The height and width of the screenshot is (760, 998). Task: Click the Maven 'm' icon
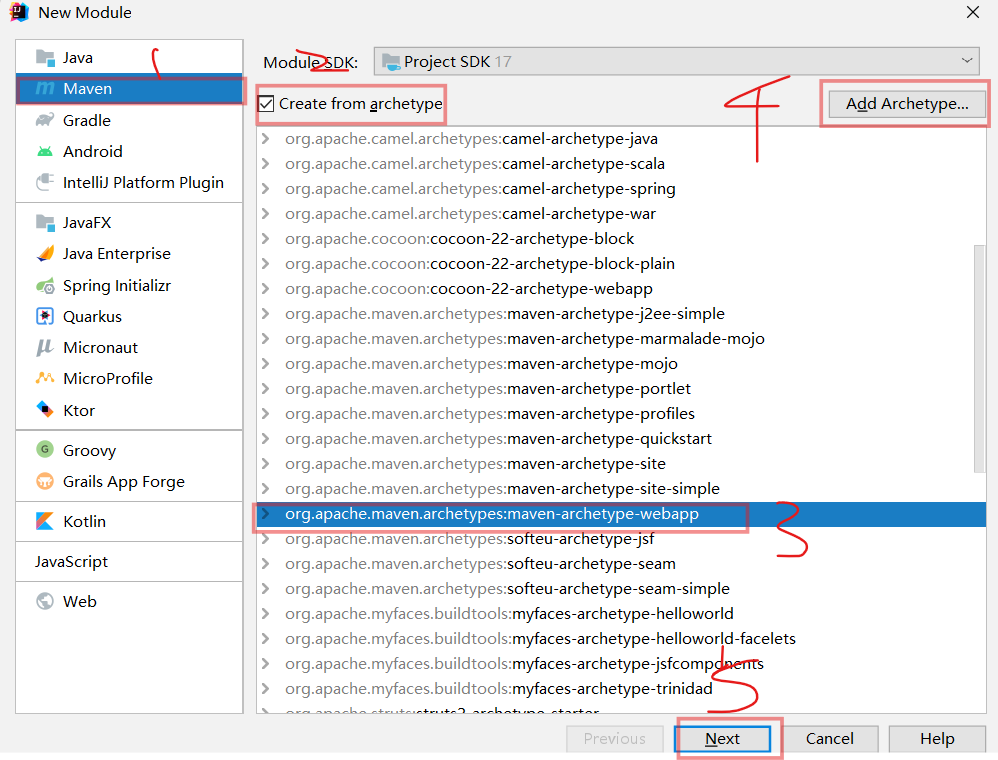45,88
